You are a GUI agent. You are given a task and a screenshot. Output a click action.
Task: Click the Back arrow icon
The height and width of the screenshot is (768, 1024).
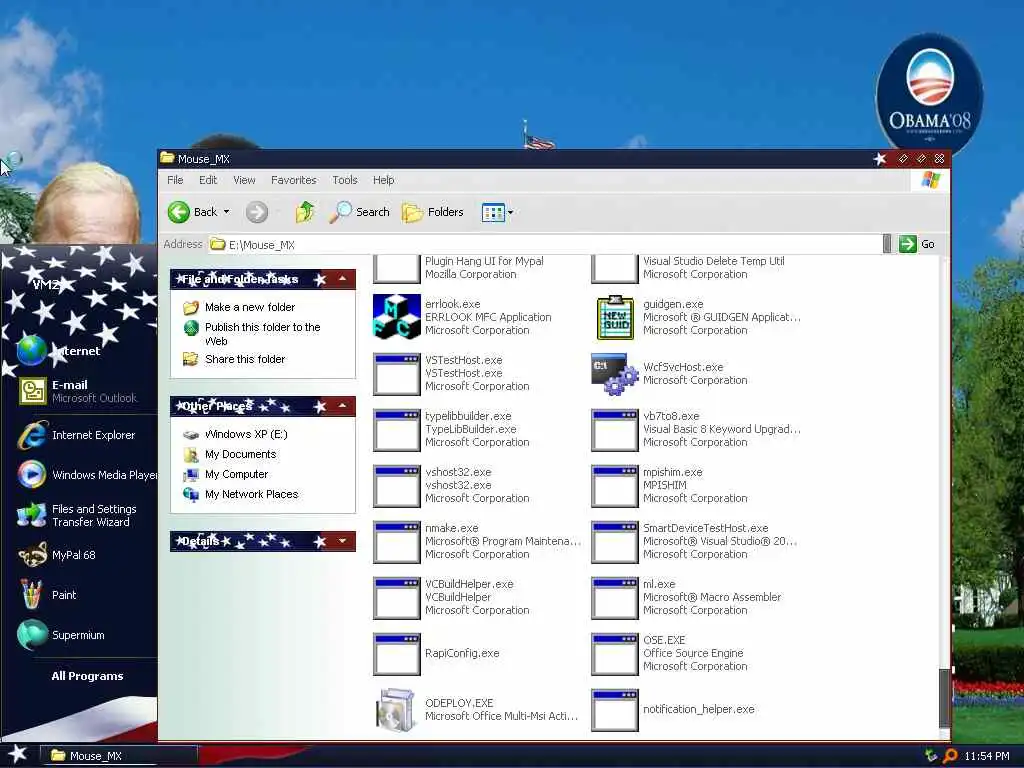[x=178, y=212]
